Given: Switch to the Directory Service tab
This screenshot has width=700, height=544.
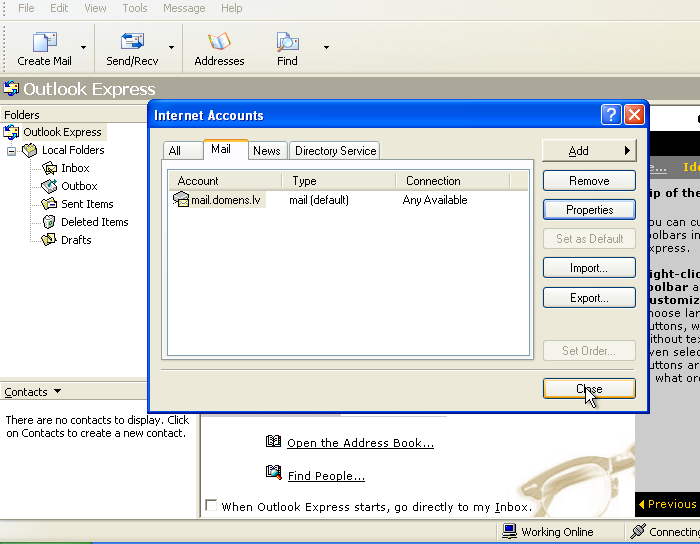Looking at the screenshot, I should 335,151.
